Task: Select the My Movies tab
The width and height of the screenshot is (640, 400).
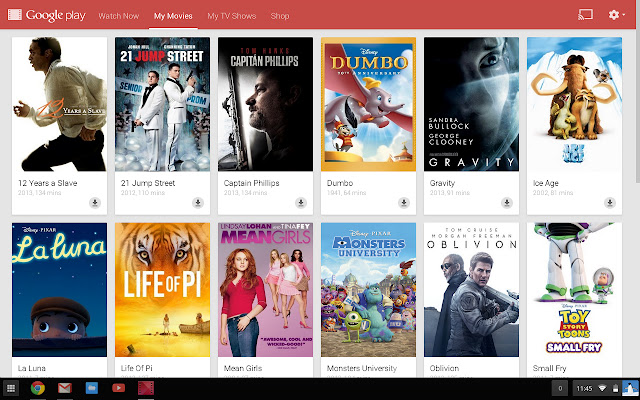Action: click(x=174, y=17)
